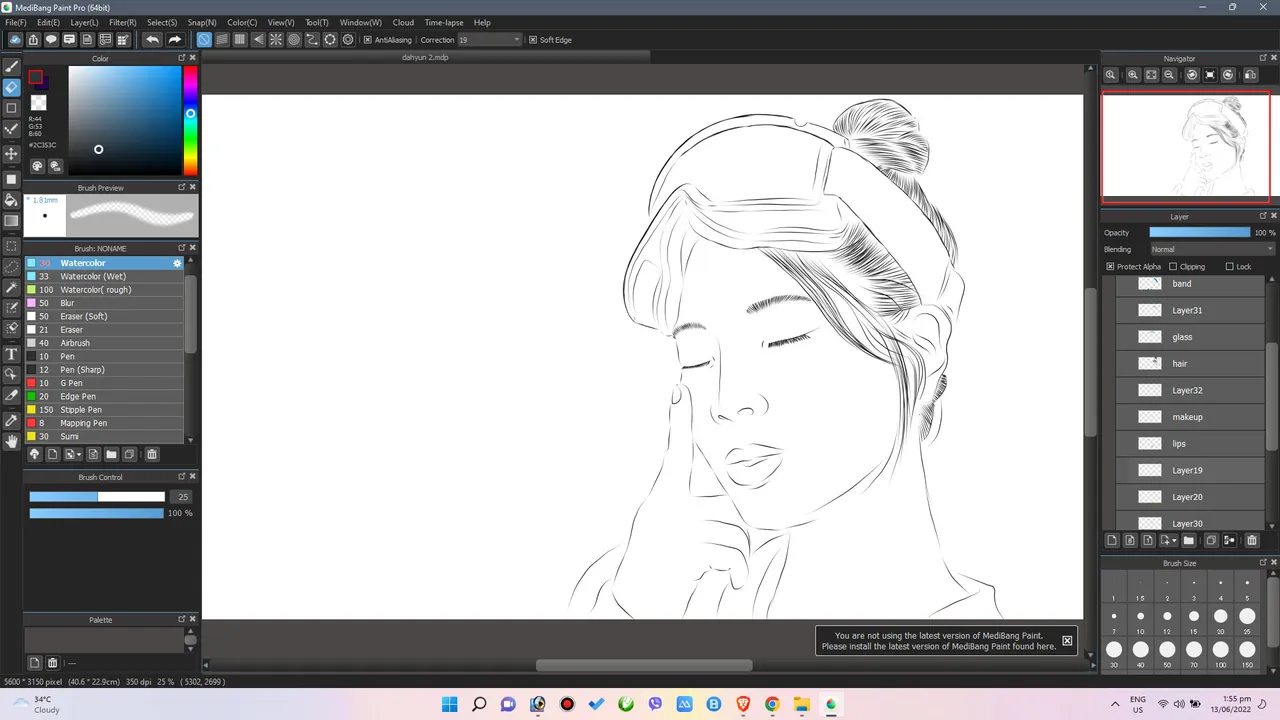Open the Time-lapse menu

(x=443, y=22)
